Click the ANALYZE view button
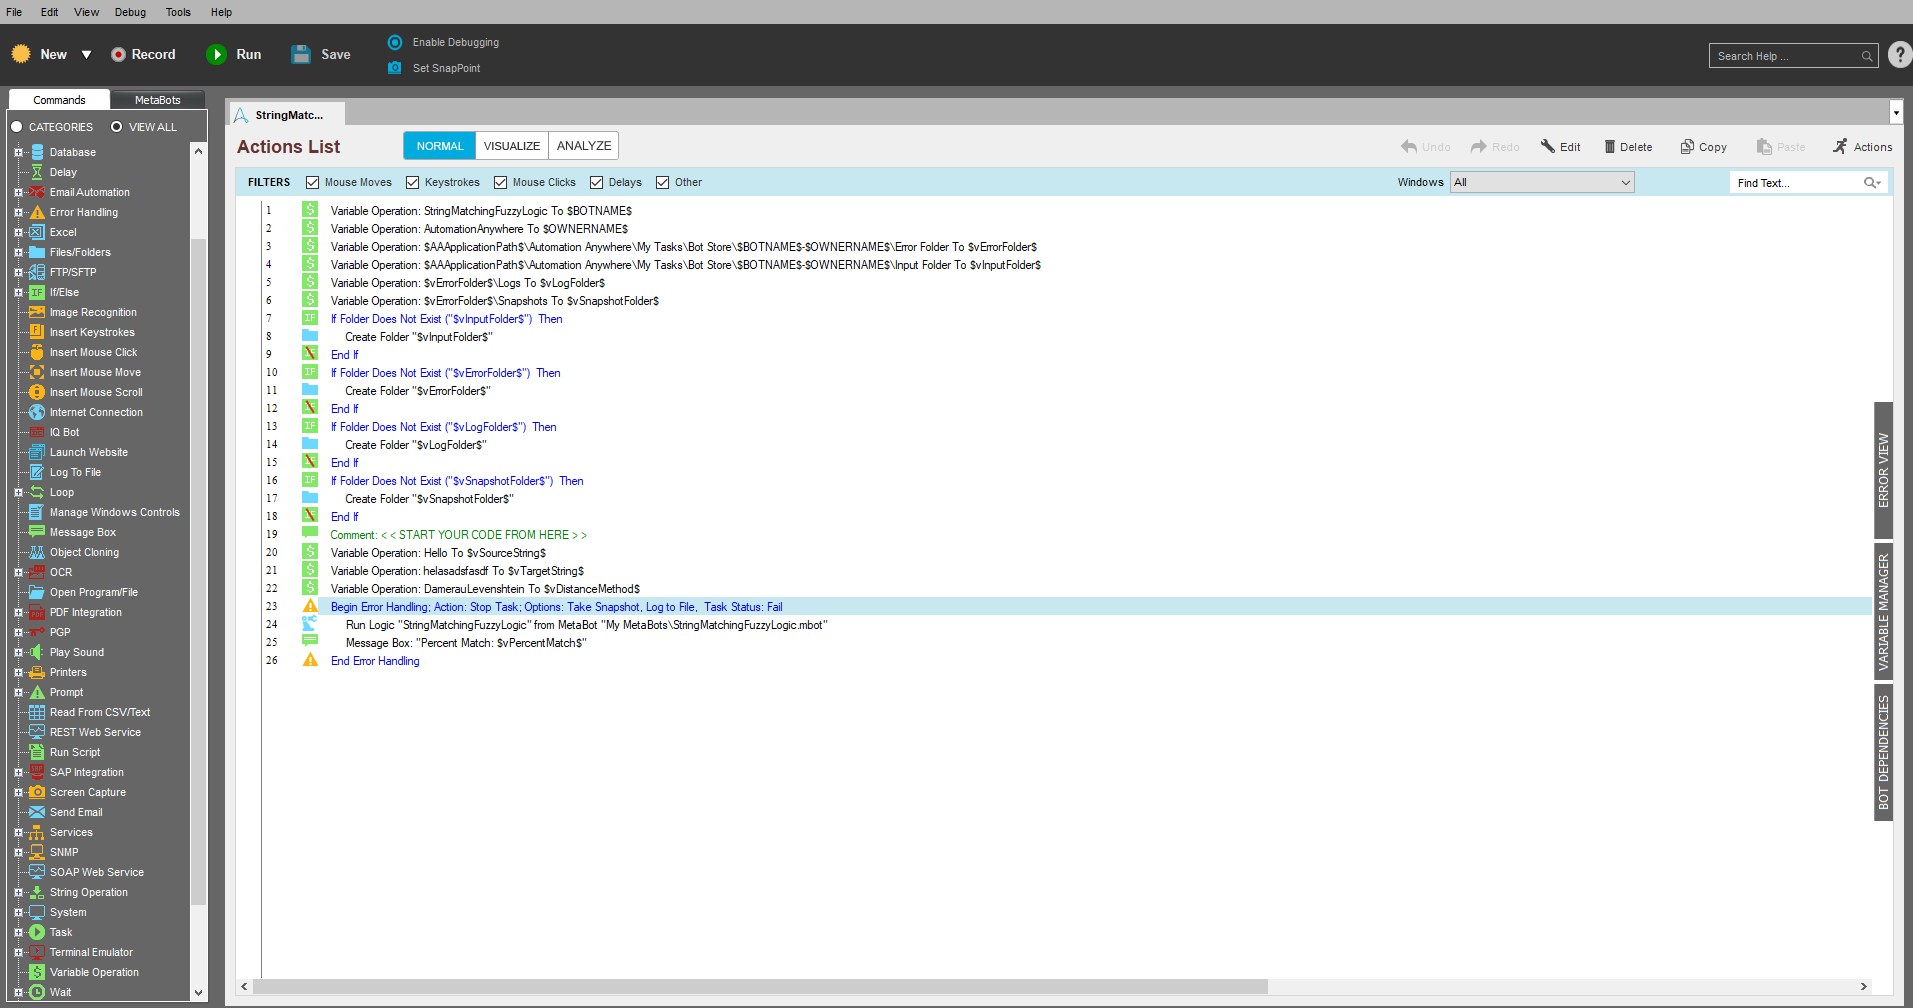This screenshot has width=1913, height=1008. tap(583, 146)
